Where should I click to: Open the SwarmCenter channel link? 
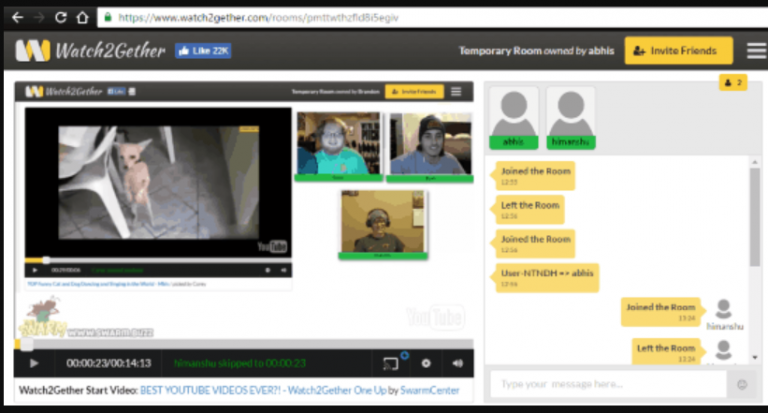(430, 390)
